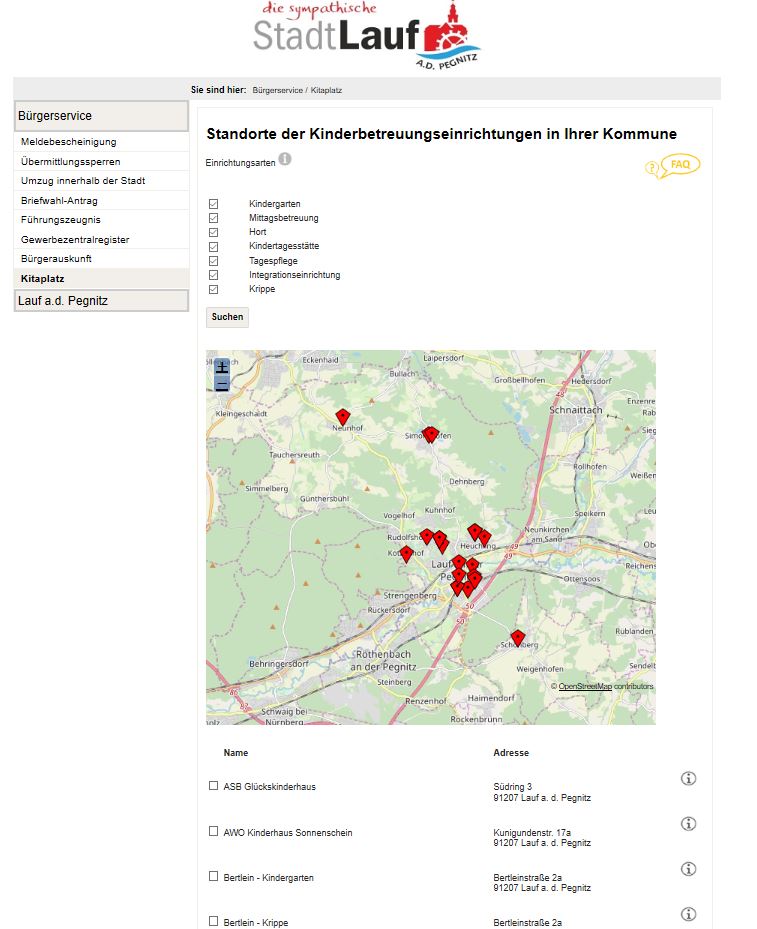The width and height of the screenshot is (757, 929).
Task: Click the info icon beside Einrichtungsarten
Action: 285,159
